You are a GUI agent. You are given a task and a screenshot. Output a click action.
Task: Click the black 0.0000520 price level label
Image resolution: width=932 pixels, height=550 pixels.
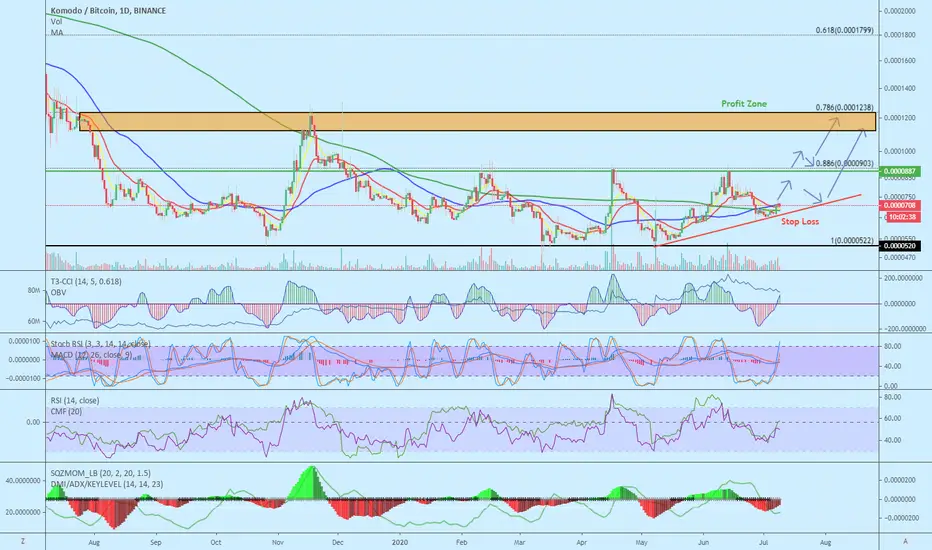tap(901, 246)
